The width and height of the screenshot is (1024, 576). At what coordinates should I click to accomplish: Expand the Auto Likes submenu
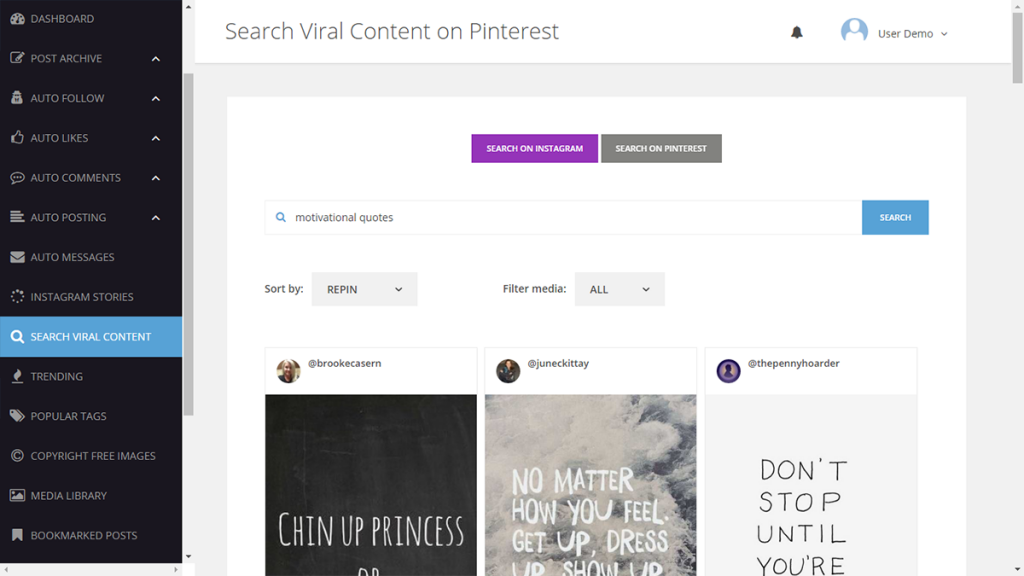click(x=156, y=138)
